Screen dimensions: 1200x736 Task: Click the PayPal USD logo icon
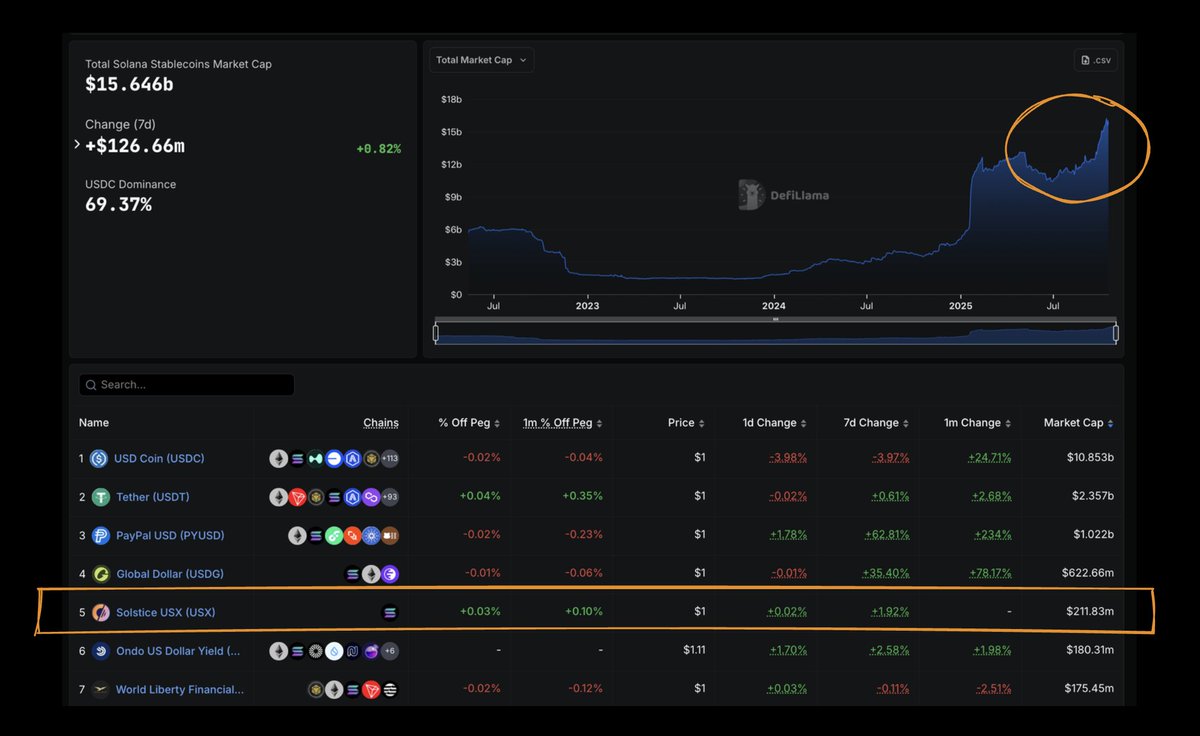(x=101, y=536)
